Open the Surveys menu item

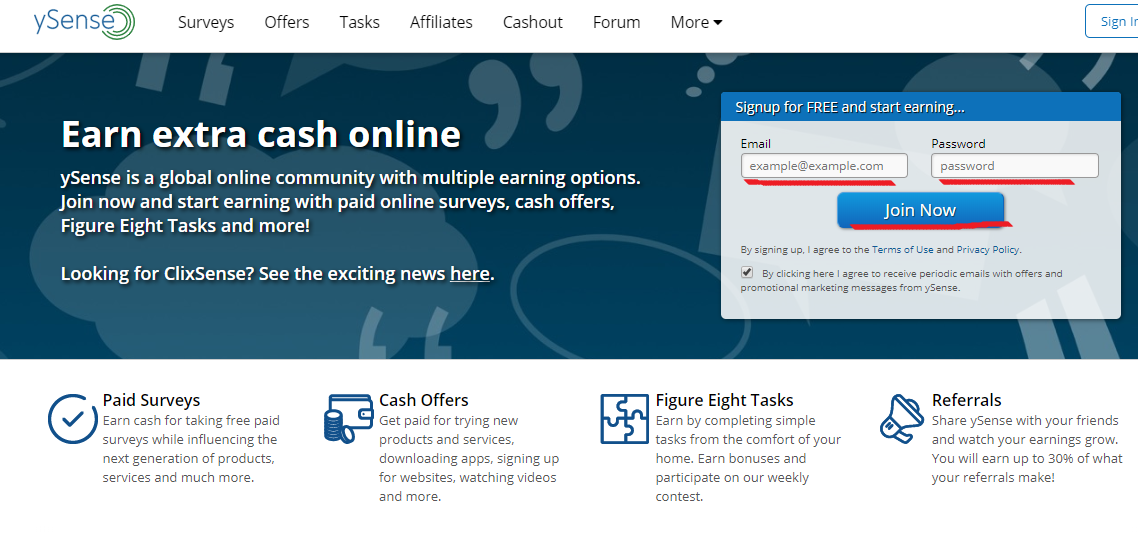[206, 23]
